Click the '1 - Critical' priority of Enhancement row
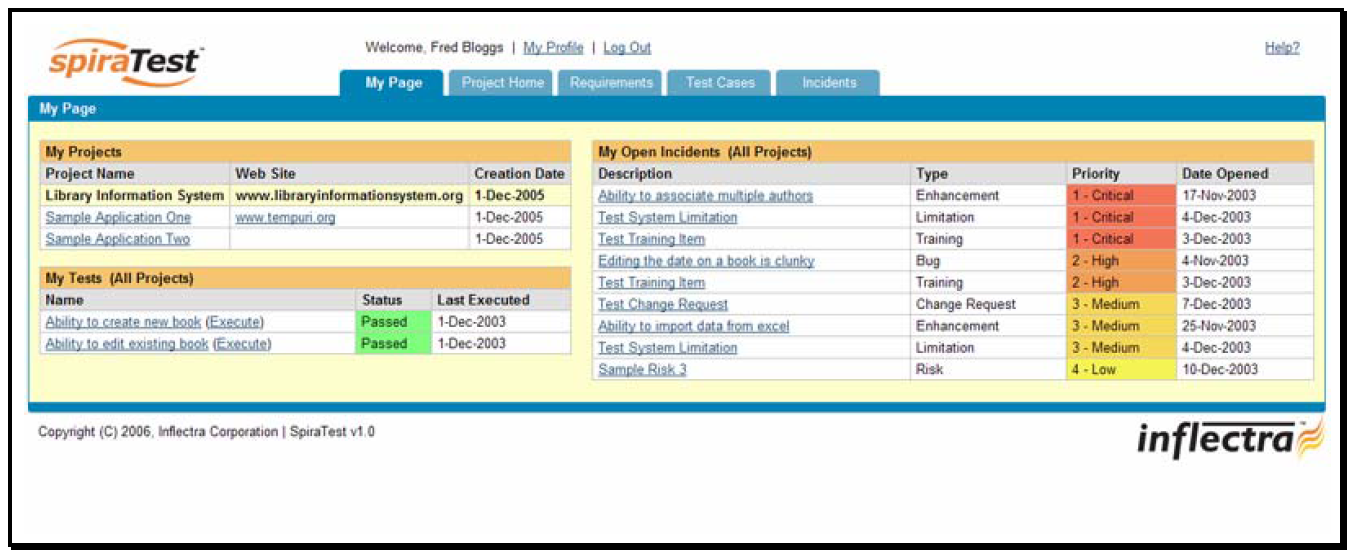The height and width of the screenshot is (555, 1358). tap(1121, 196)
